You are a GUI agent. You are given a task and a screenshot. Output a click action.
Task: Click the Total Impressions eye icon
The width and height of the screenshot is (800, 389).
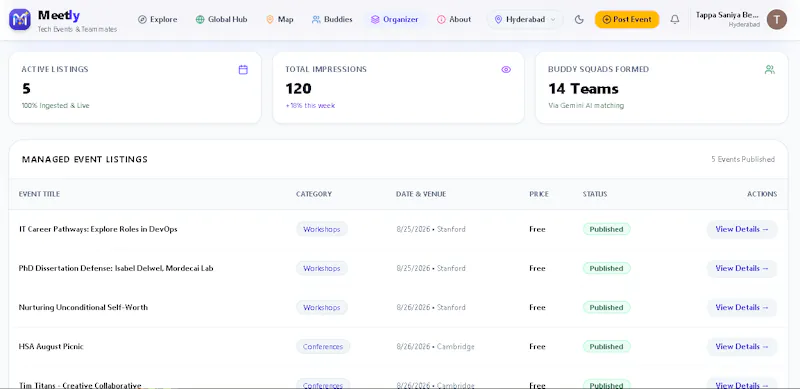click(x=506, y=69)
